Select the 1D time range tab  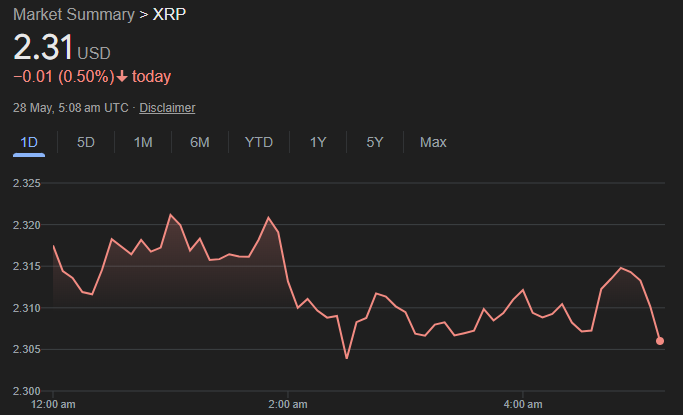[x=29, y=142]
